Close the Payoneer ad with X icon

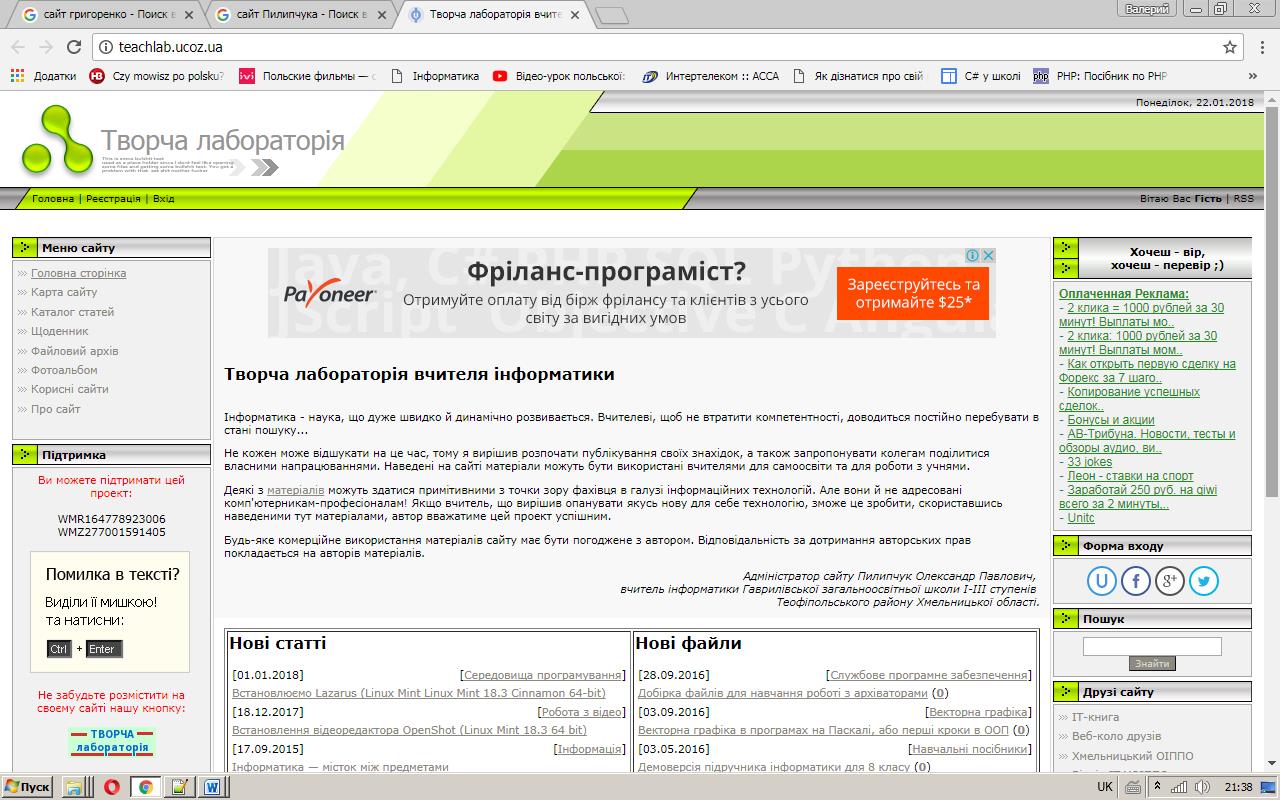988,256
